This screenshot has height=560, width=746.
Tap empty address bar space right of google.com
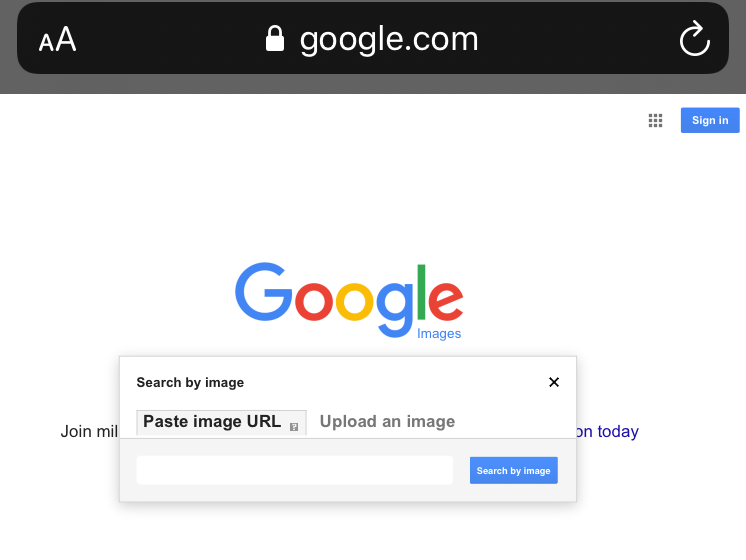(580, 40)
